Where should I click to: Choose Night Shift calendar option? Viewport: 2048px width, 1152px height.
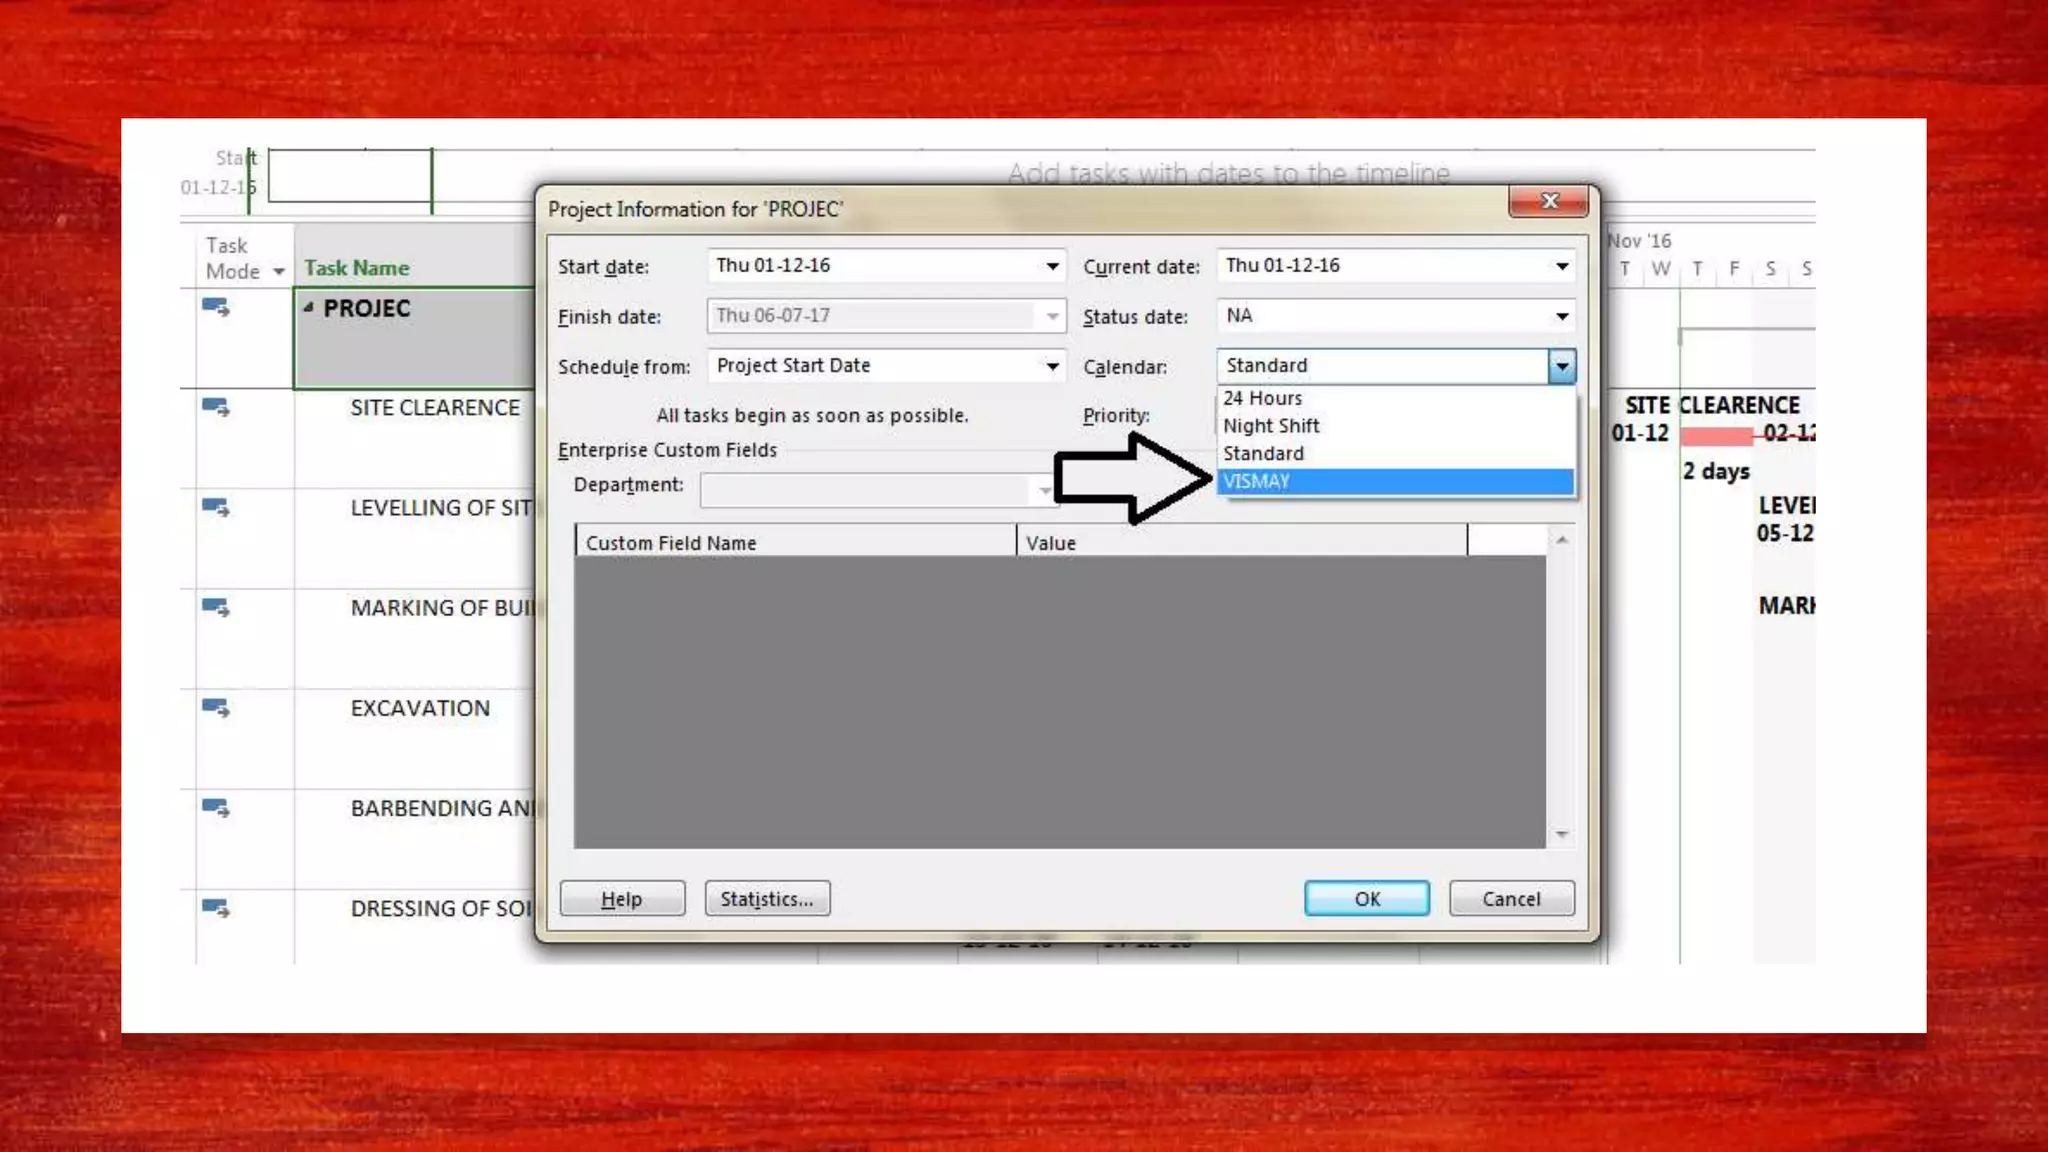(x=1271, y=426)
